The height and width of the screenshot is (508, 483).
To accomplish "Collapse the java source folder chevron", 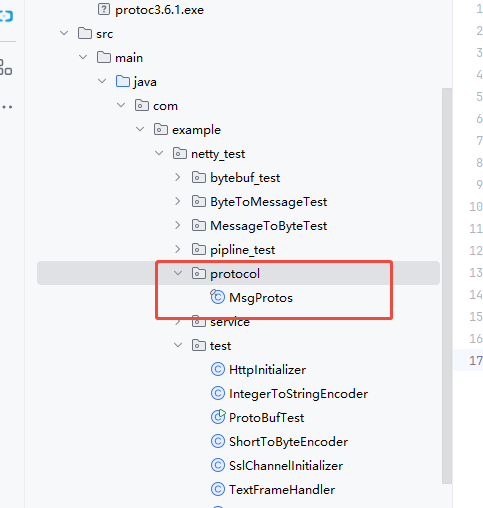I will 102,81.
